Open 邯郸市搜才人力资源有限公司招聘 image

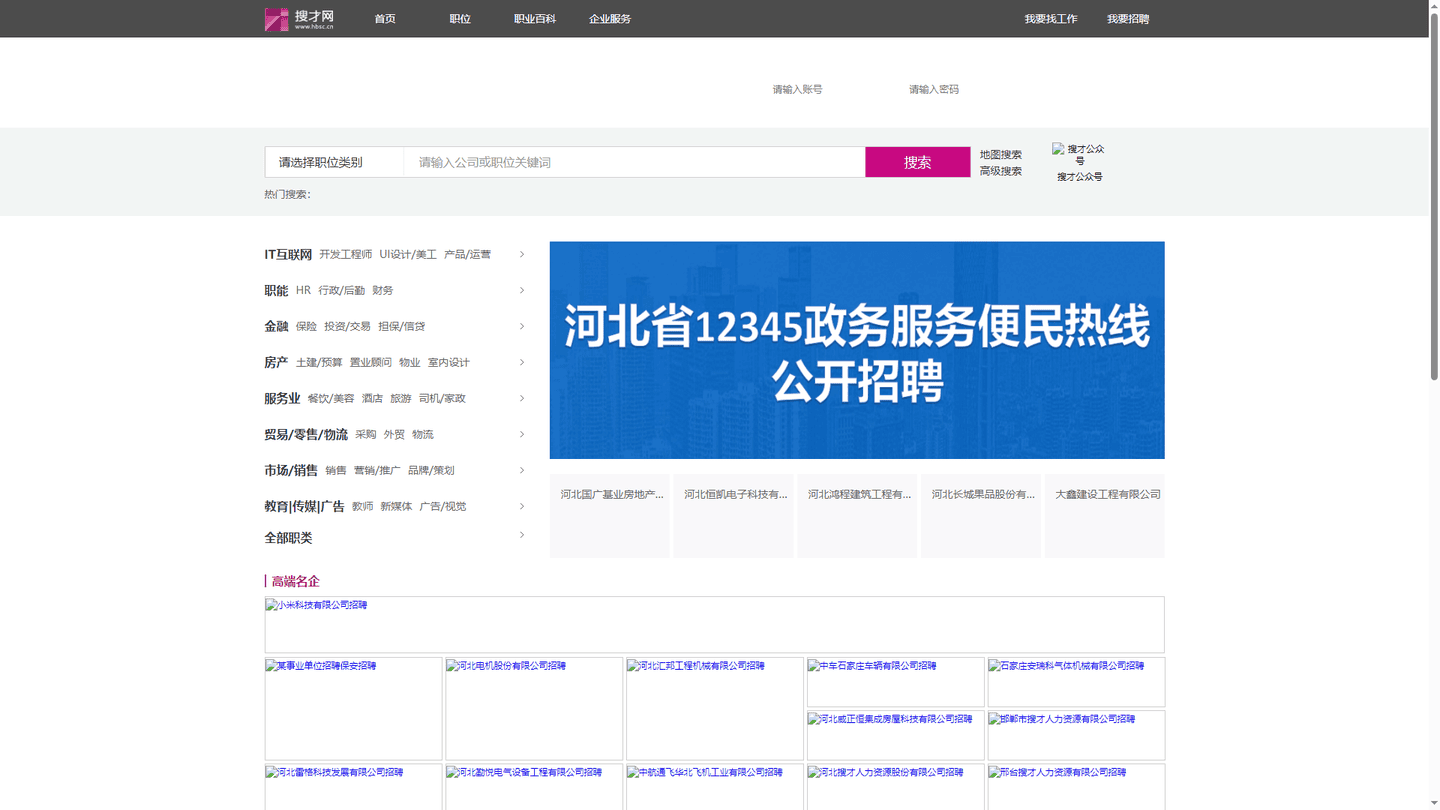click(1077, 735)
